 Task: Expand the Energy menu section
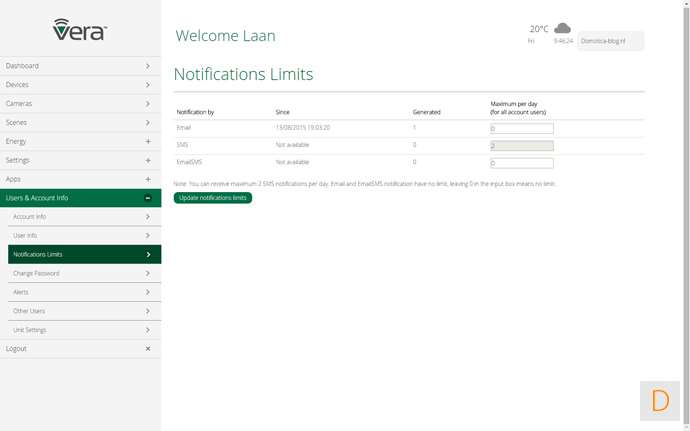tap(148, 141)
